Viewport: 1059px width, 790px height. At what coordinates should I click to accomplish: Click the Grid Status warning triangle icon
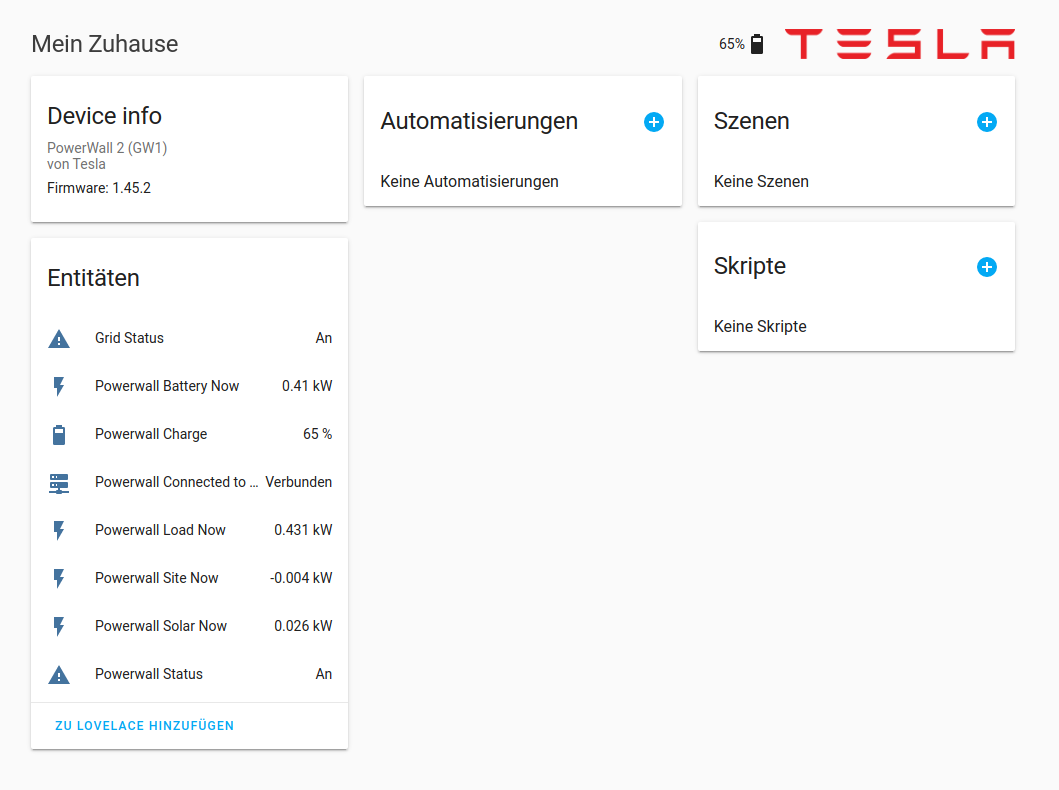pyautogui.click(x=59, y=338)
